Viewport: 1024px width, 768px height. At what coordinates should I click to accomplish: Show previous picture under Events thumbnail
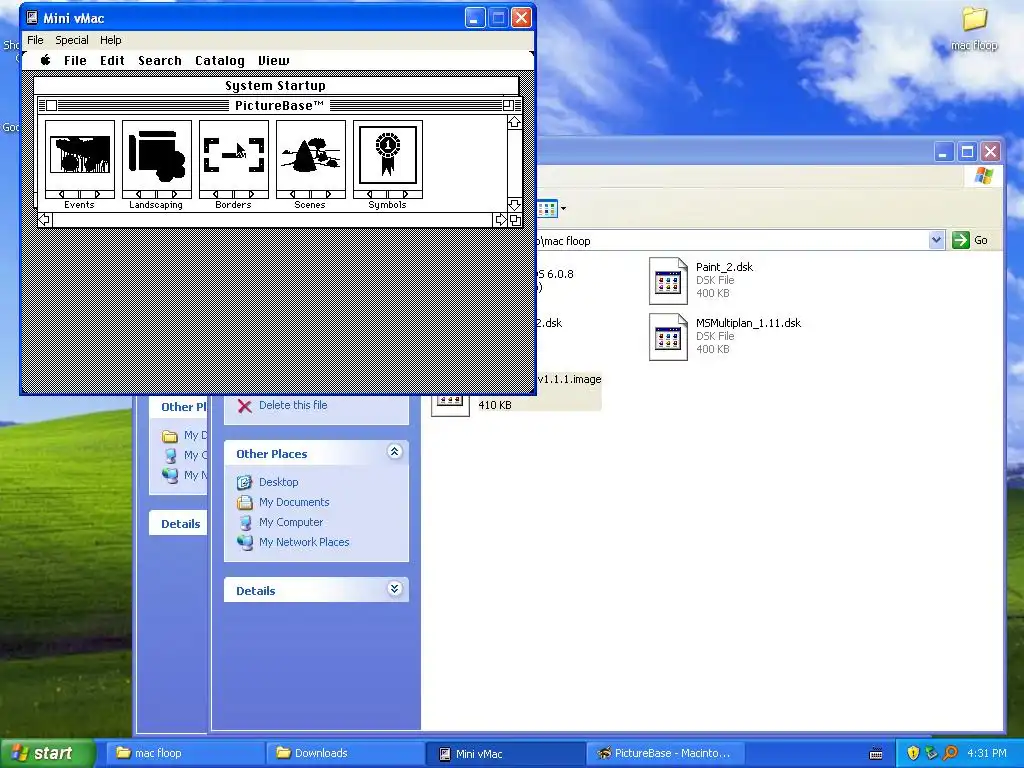pos(61,195)
